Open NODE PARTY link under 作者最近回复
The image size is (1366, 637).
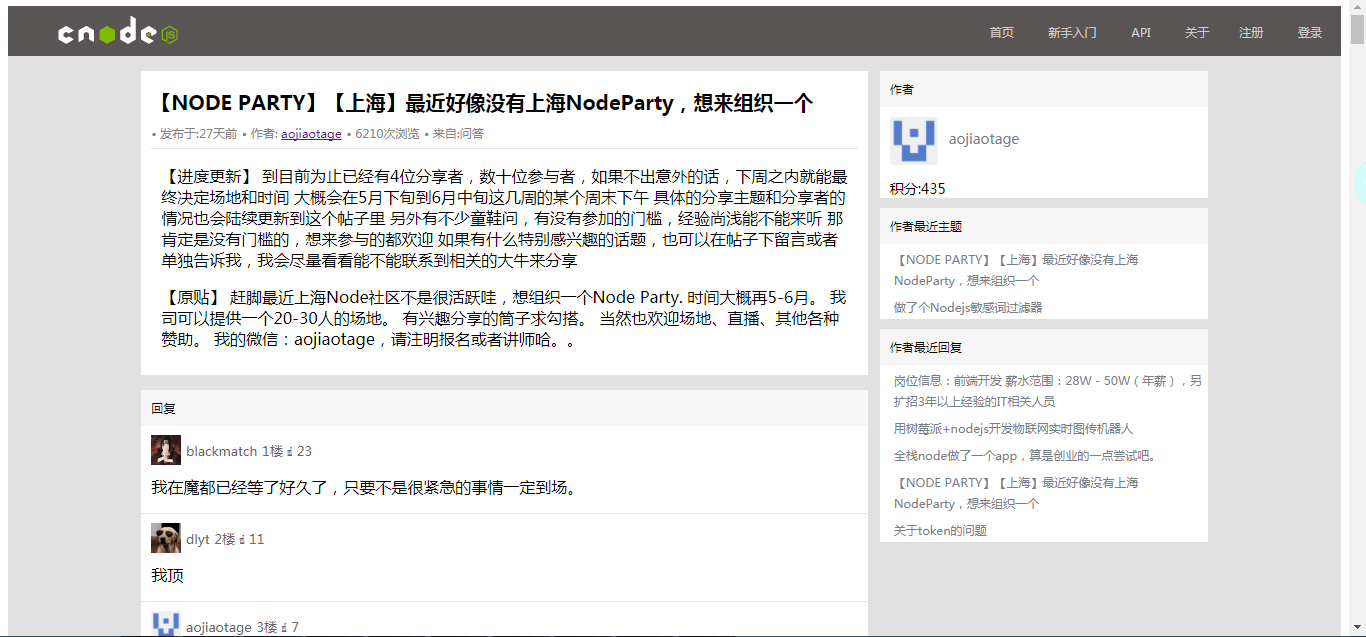(x=1016, y=493)
